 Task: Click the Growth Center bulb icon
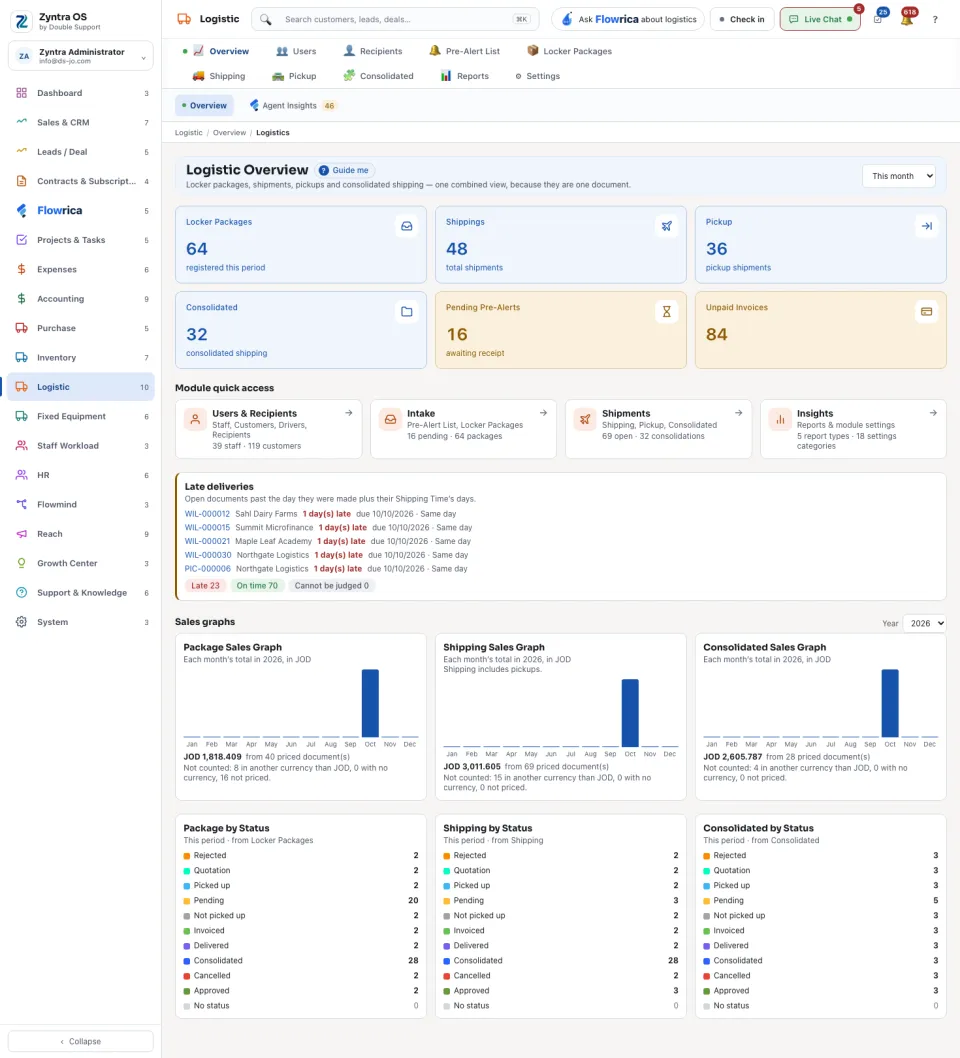(22, 563)
